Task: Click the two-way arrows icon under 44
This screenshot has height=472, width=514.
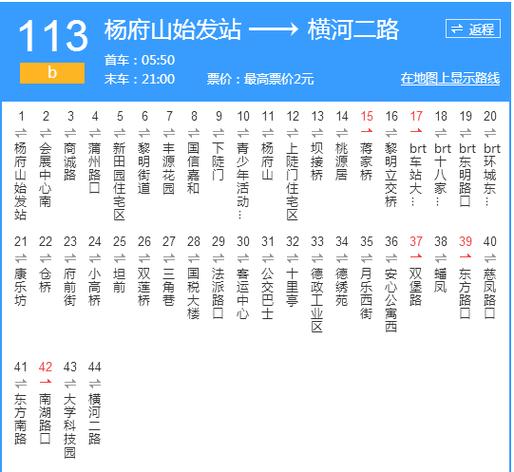Action: [x=94, y=384]
